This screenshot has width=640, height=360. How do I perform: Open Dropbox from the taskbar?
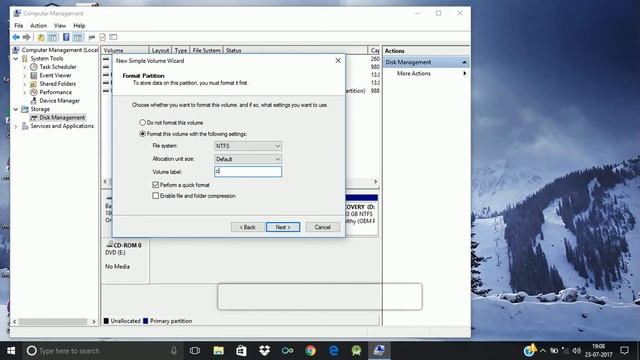pos(264,351)
